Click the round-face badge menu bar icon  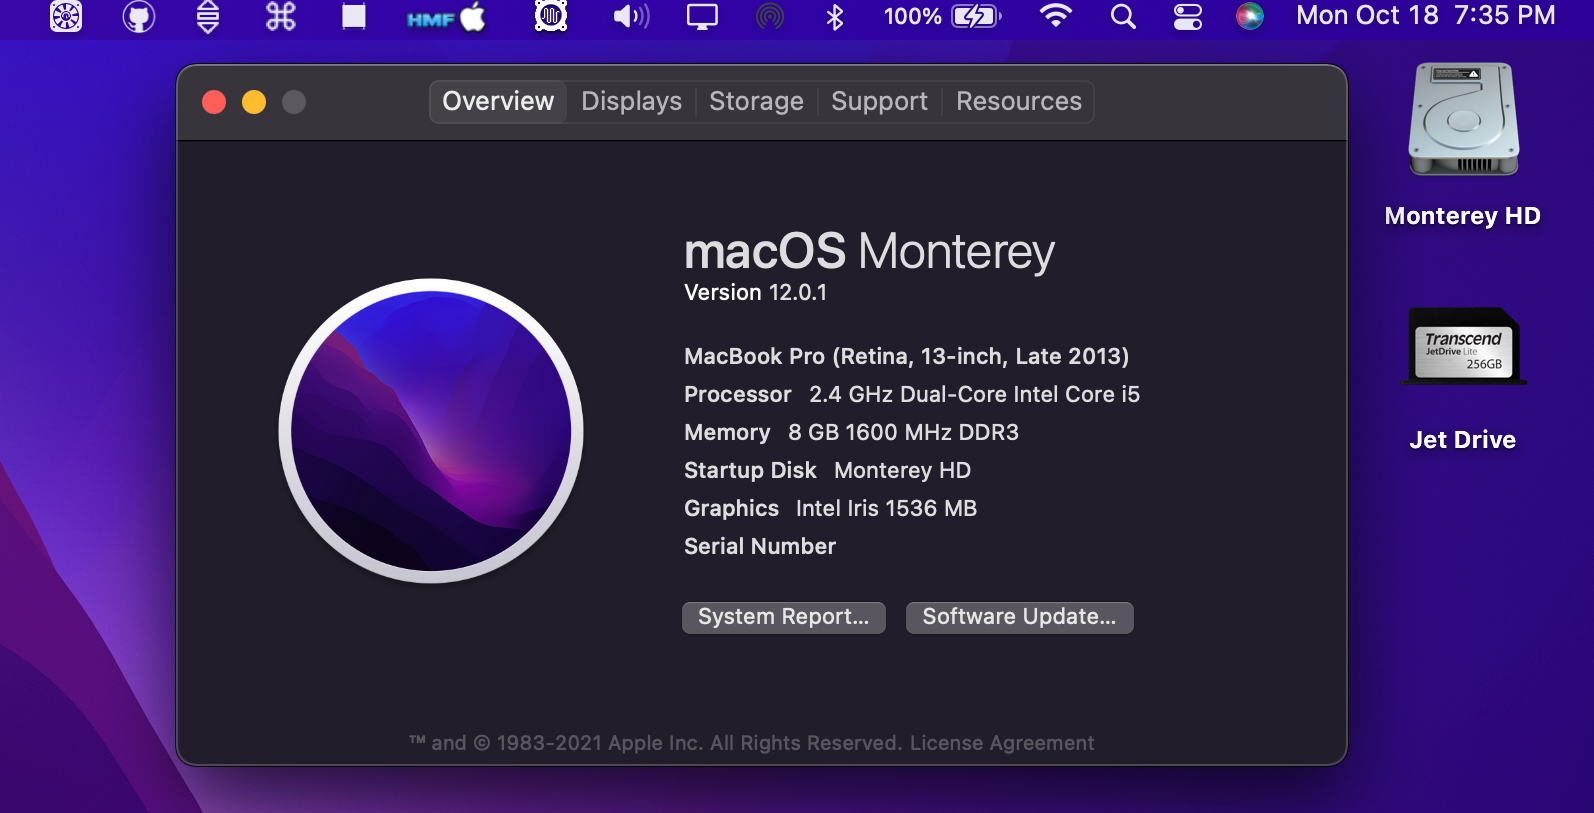pos(551,16)
